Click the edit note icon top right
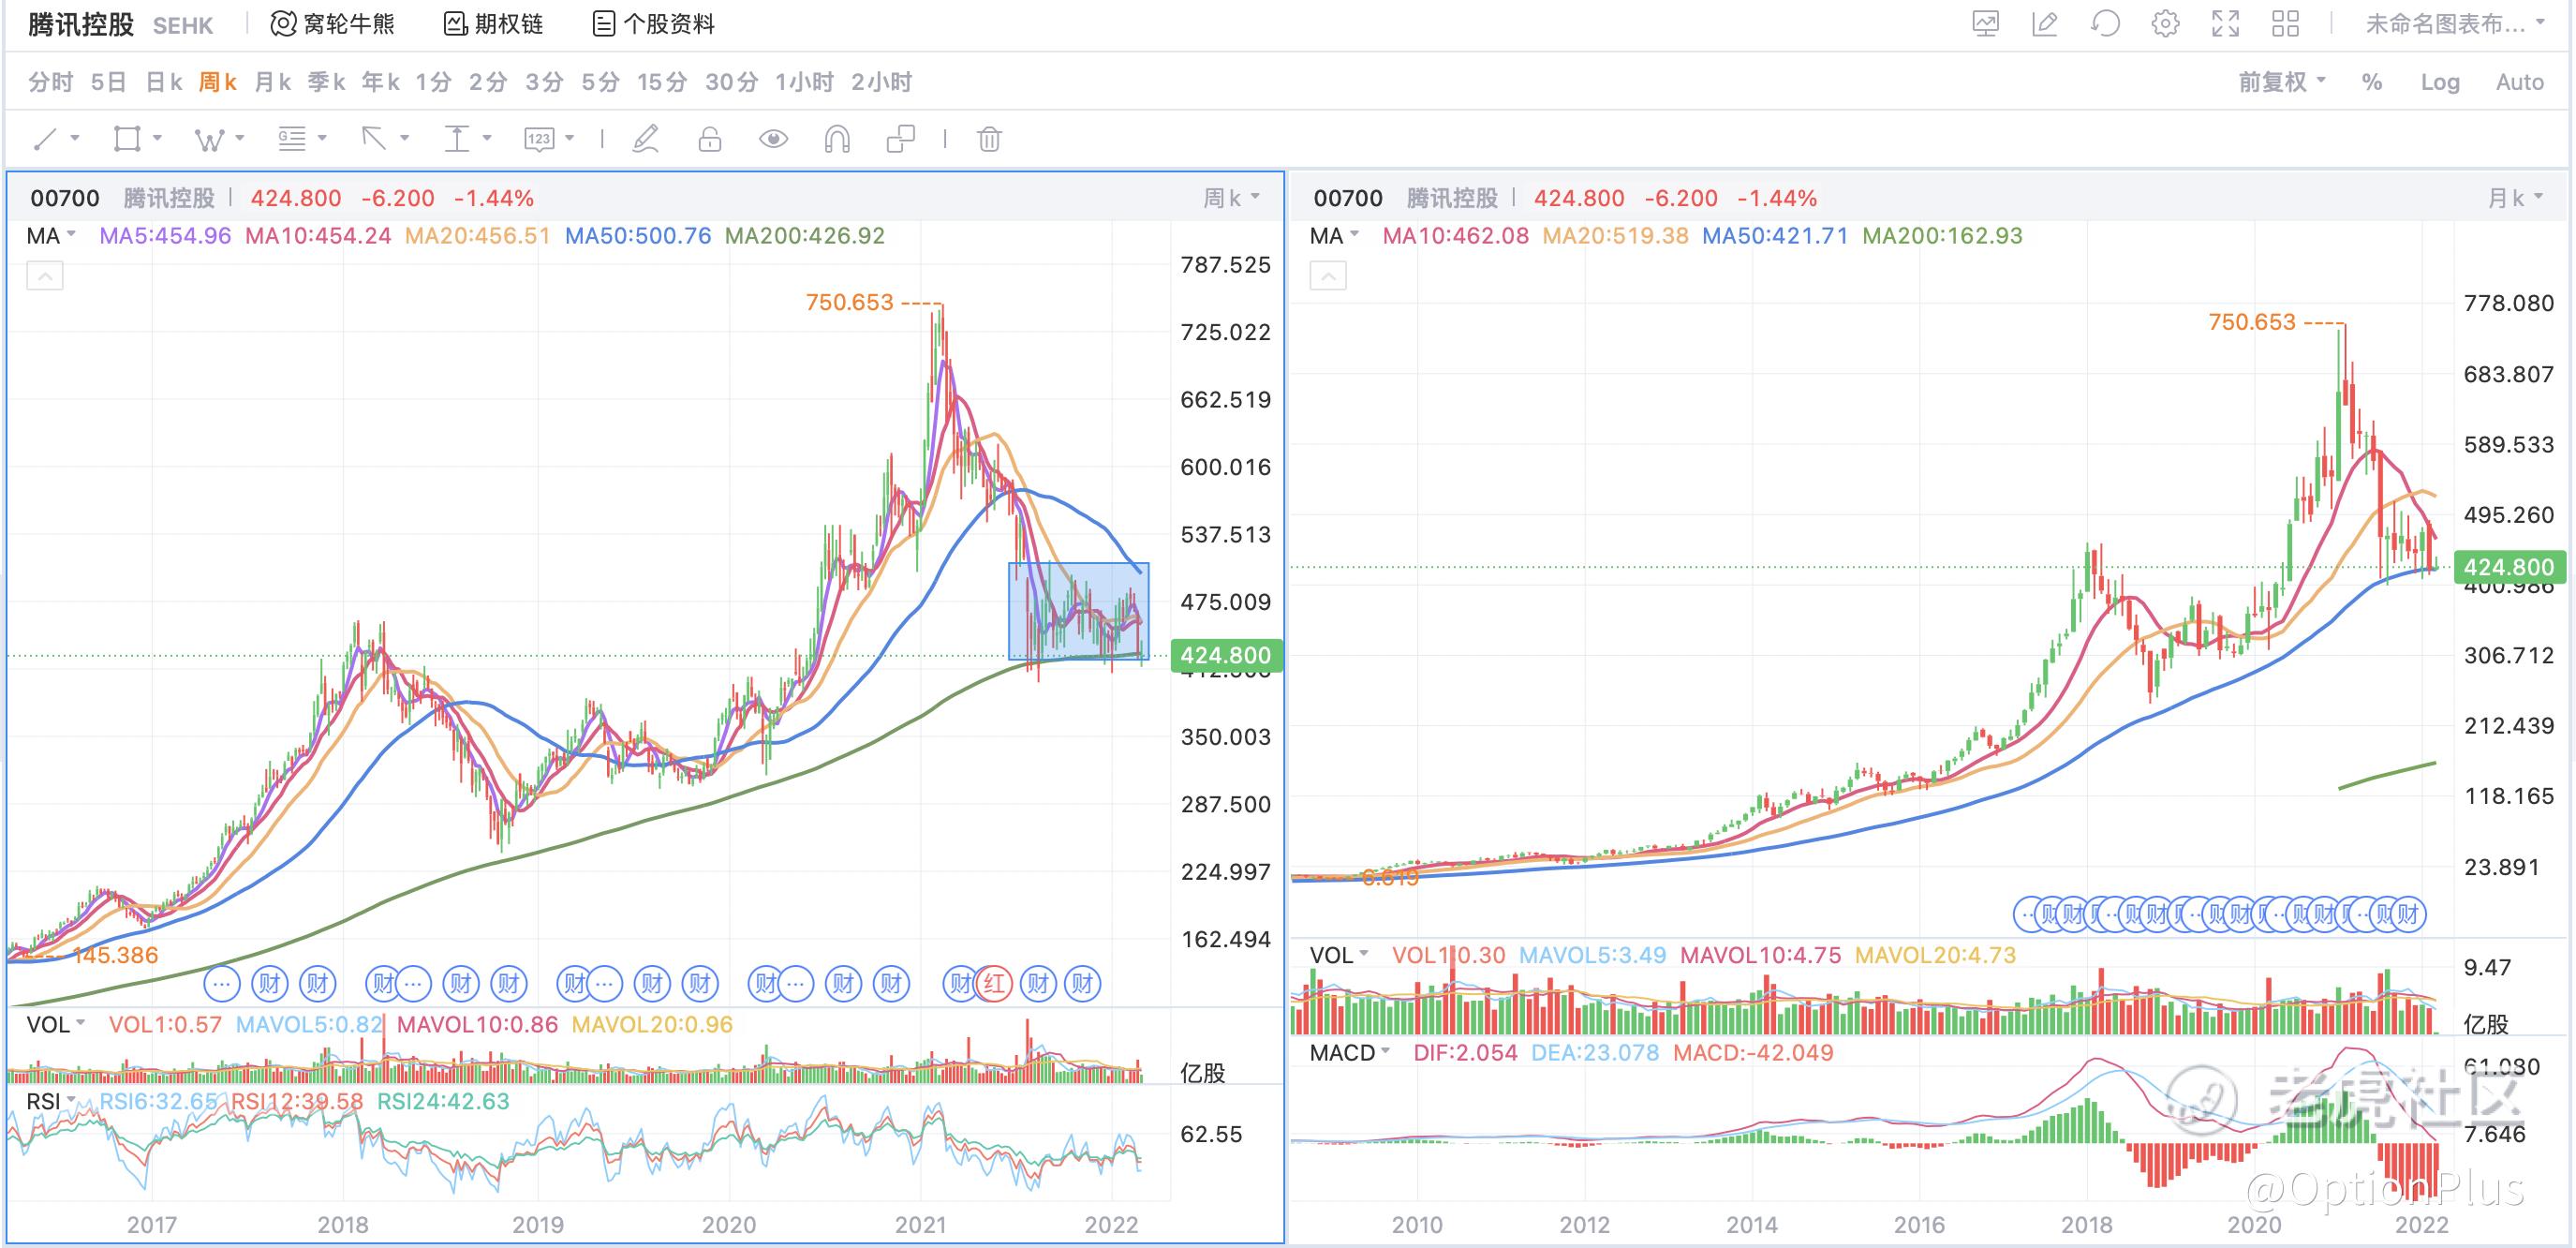This screenshot has height=1248, width=2576. point(2045,24)
